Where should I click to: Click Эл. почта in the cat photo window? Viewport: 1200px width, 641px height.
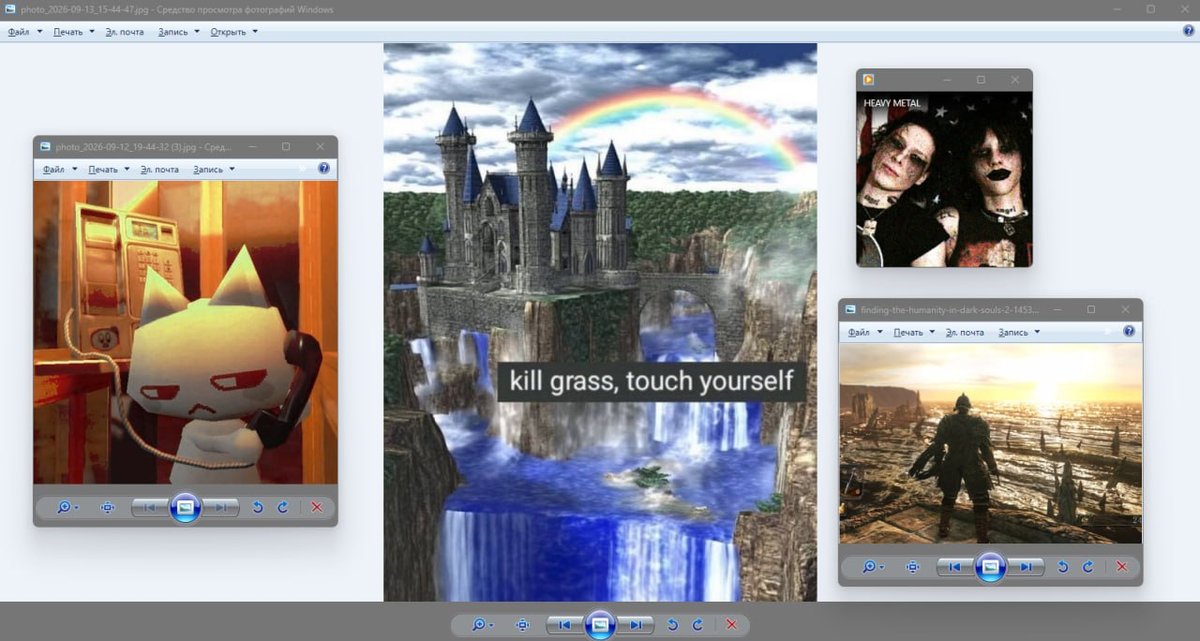tap(160, 170)
